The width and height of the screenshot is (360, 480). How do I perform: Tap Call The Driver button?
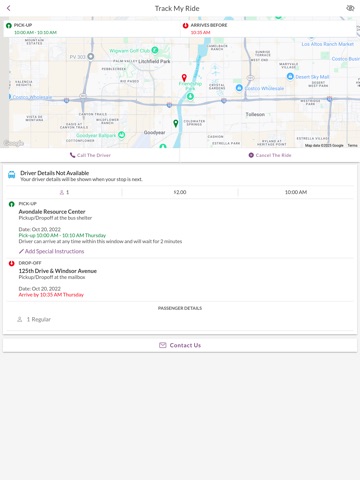coord(90,155)
